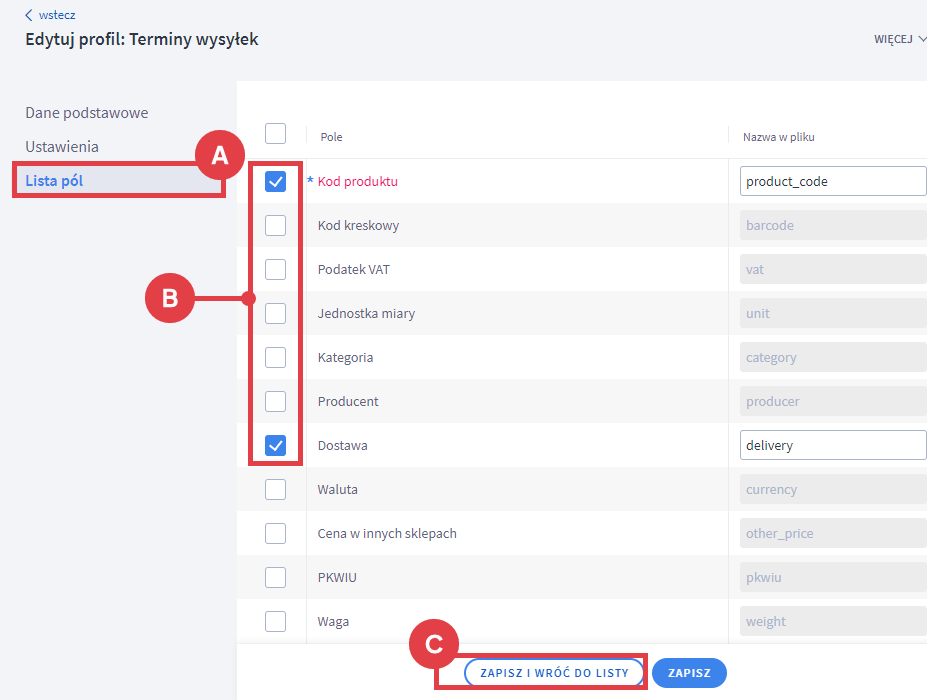Viewport: 927px width, 700px height.
Task: Enable the Kod kreskowy checkbox
Action: tap(276, 226)
